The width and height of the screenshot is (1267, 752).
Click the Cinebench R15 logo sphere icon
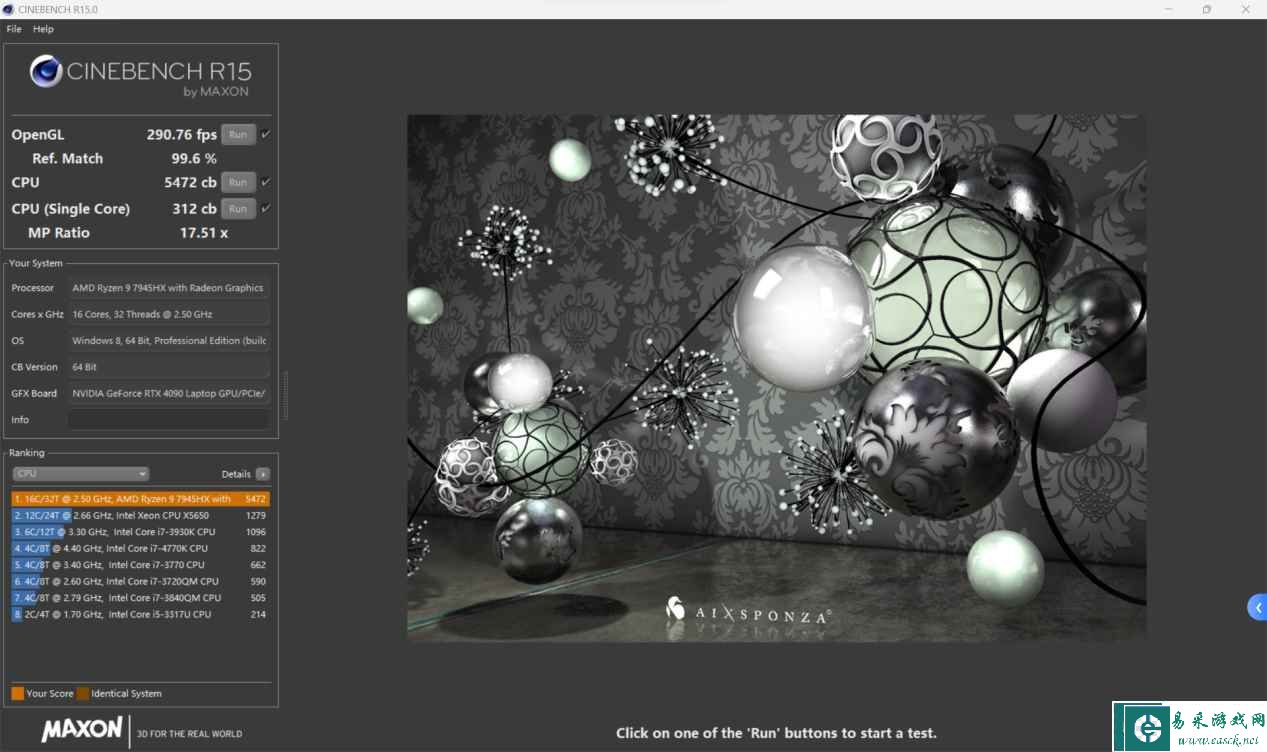click(46, 71)
